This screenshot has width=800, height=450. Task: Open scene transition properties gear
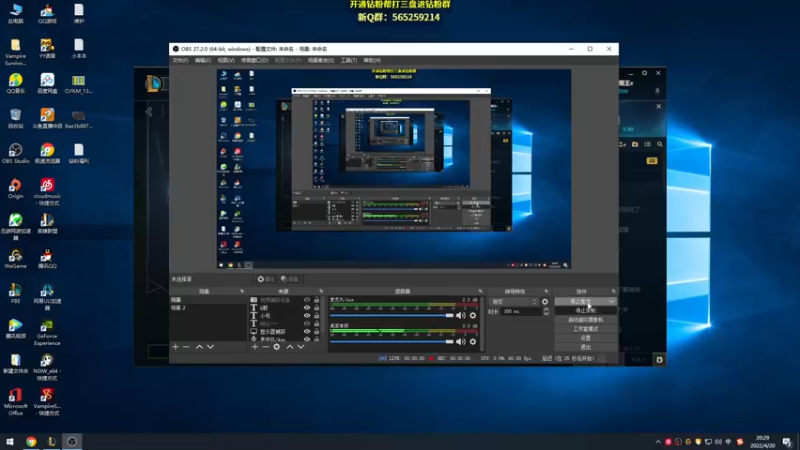tap(545, 302)
